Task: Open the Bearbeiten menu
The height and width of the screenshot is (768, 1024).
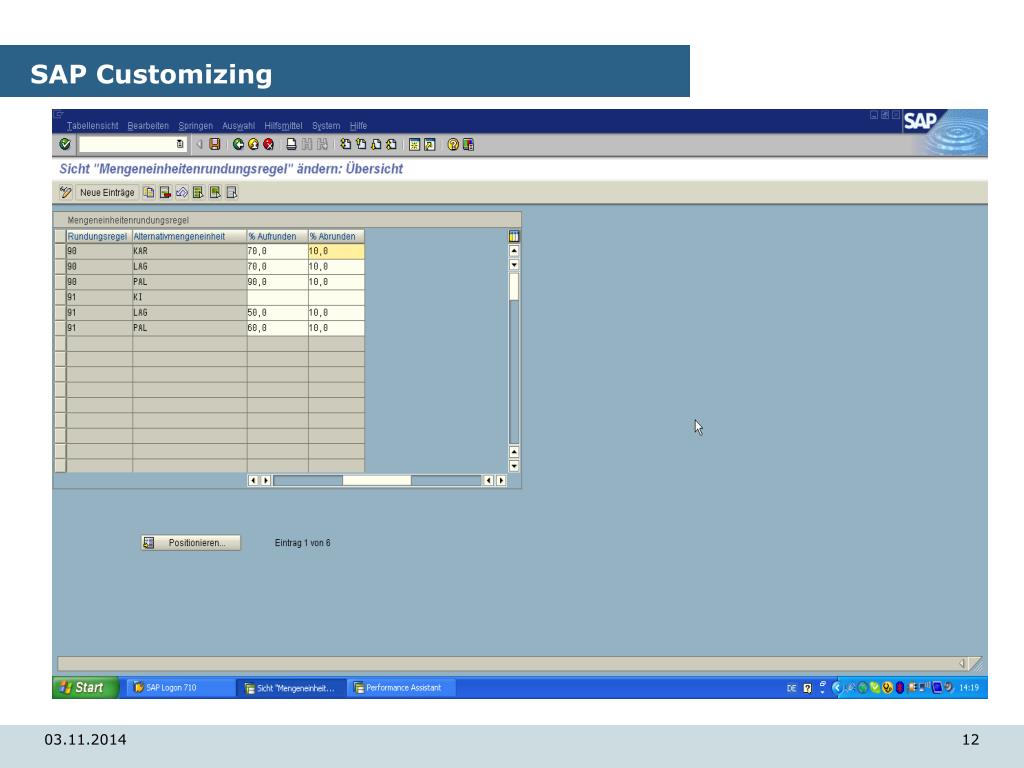Action: tap(148, 125)
